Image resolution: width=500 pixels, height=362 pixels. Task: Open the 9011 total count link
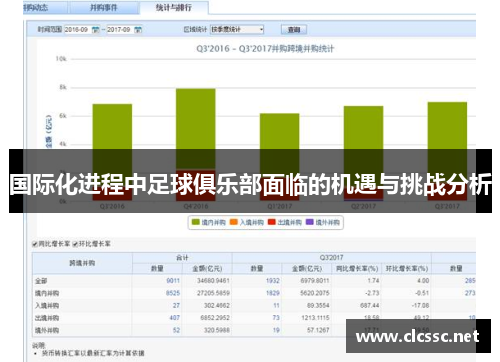(173, 281)
